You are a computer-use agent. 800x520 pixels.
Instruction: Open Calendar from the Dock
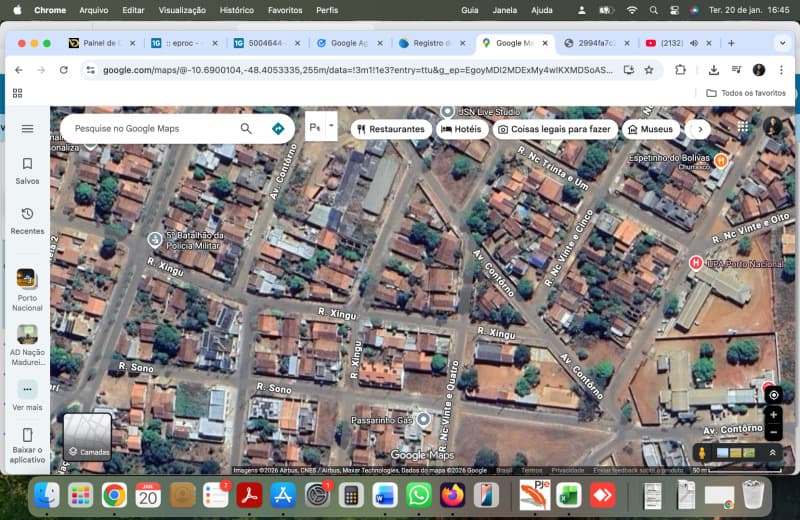point(148,495)
